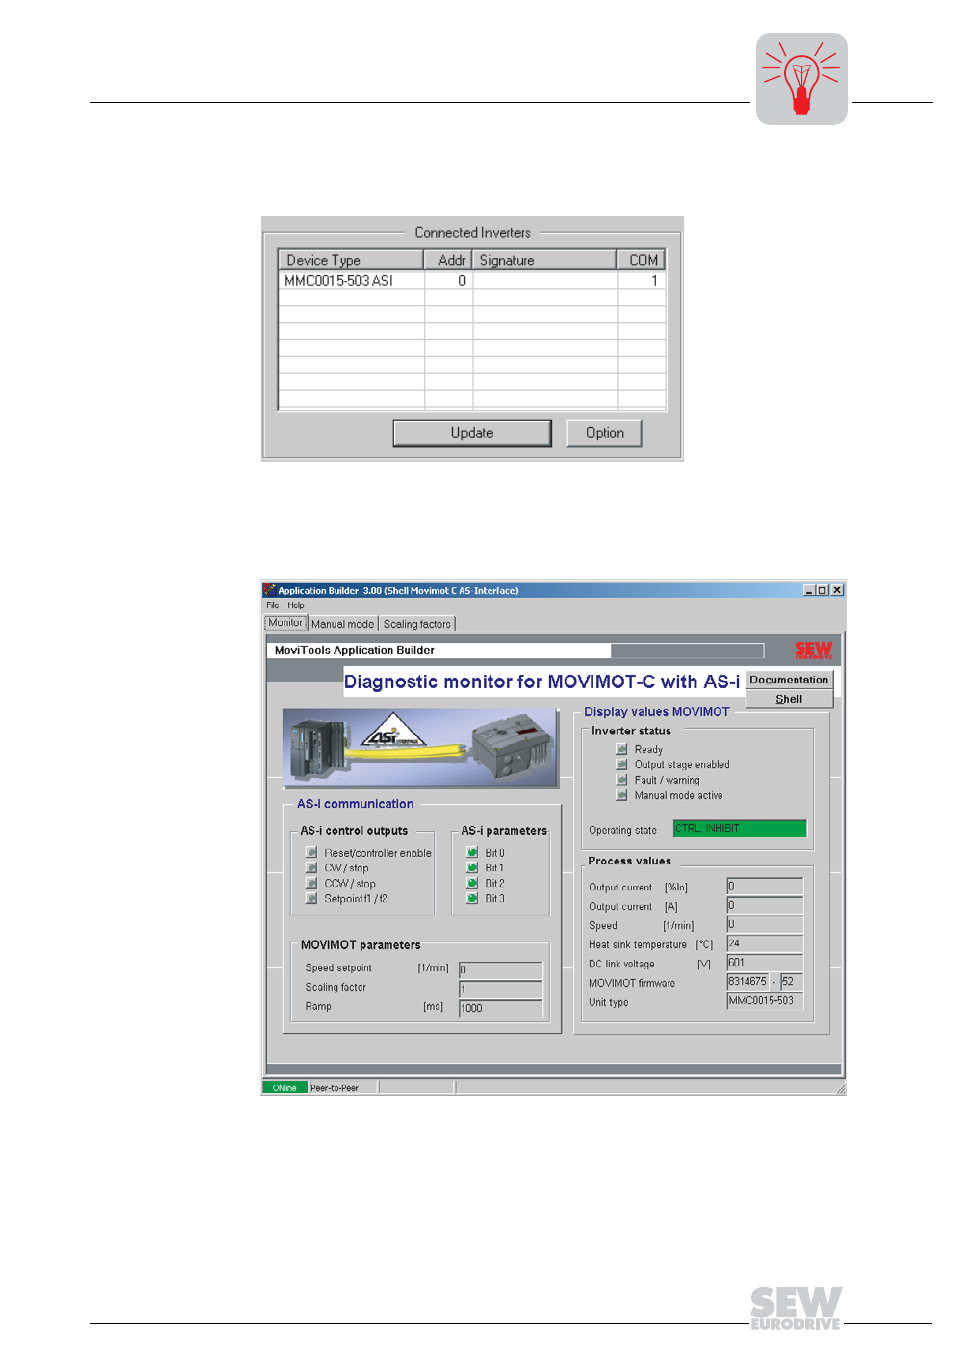This screenshot has width=954, height=1350.
Task: Click the Heat sink temperature field
Action: (x=764, y=943)
